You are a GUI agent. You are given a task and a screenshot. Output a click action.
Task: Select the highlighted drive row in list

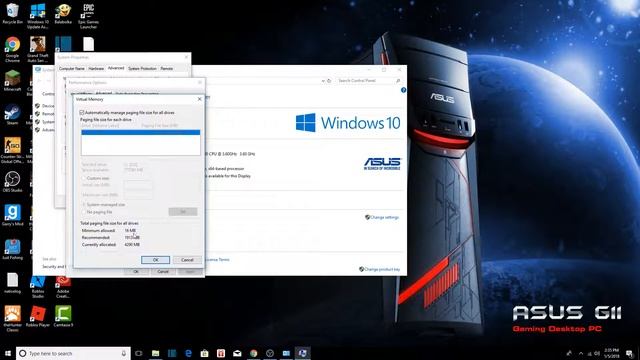(140, 132)
